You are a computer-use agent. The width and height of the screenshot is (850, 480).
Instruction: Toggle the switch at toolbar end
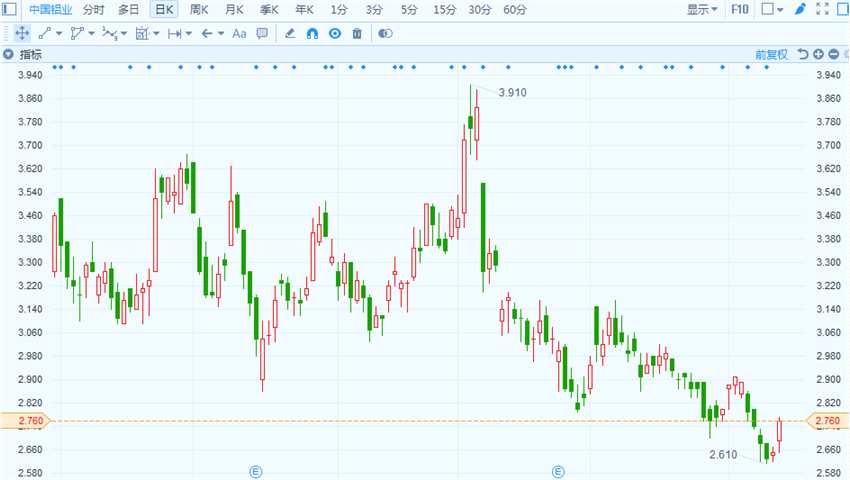[385, 34]
